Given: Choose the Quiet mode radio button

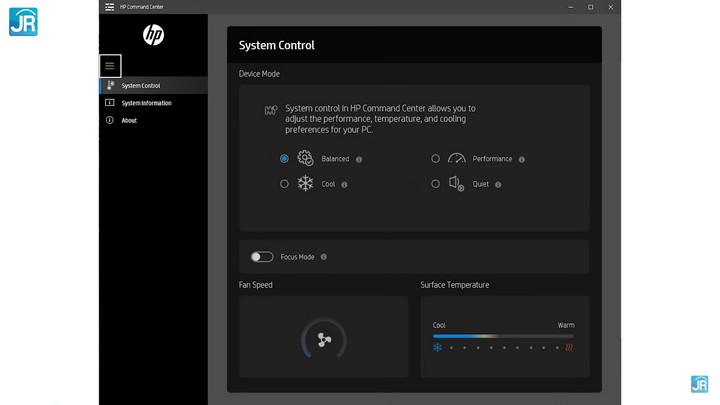Looking at the screenshot, I should 435,184.
